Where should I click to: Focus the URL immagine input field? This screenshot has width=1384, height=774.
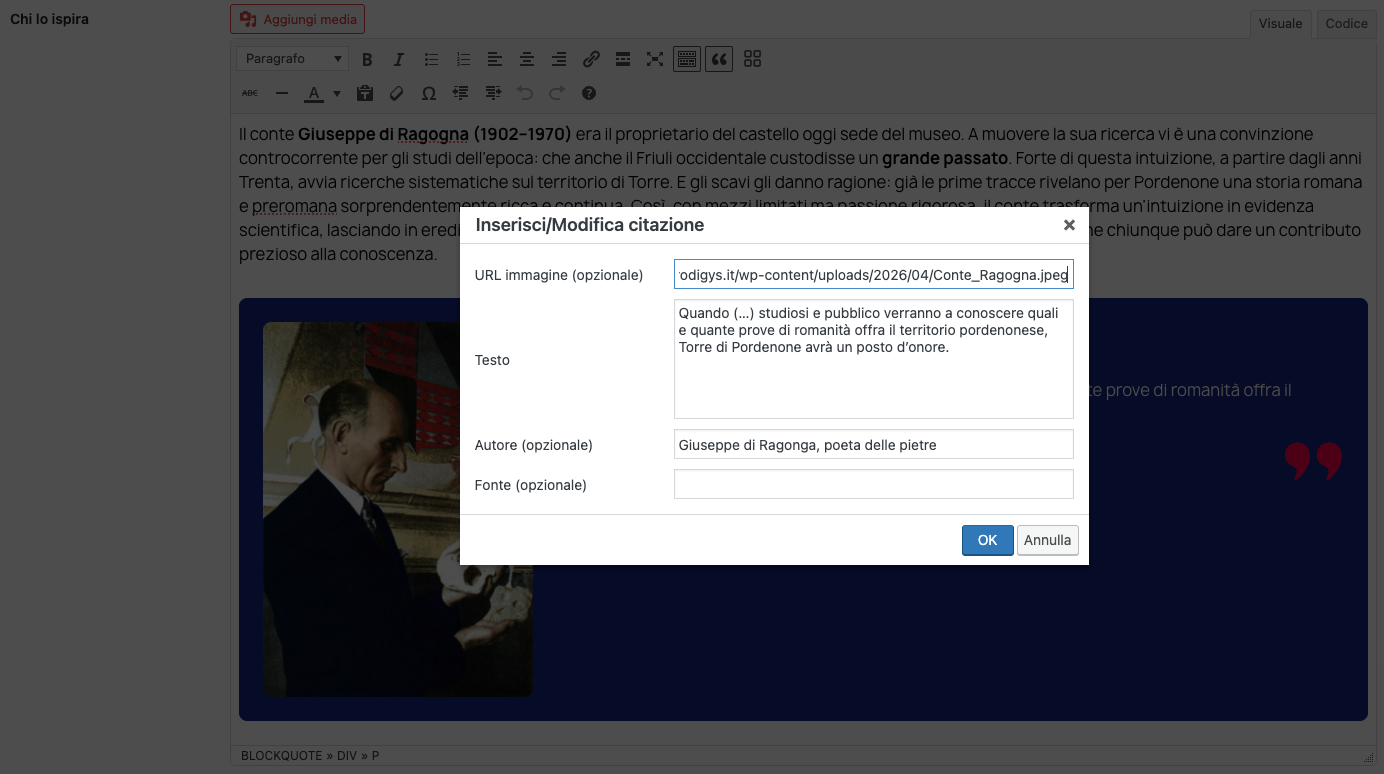(874, 274)
